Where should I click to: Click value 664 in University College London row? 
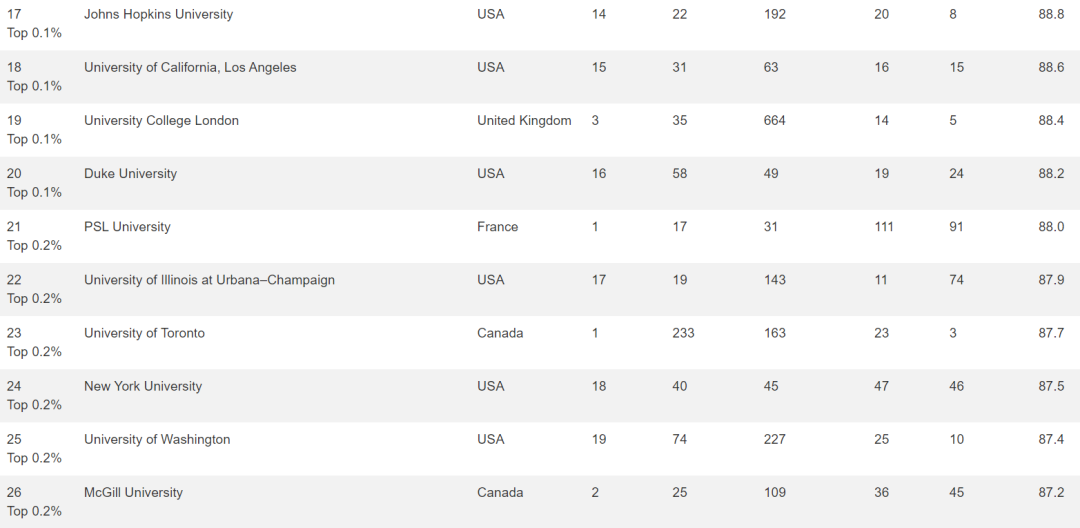tap(775, 120)
